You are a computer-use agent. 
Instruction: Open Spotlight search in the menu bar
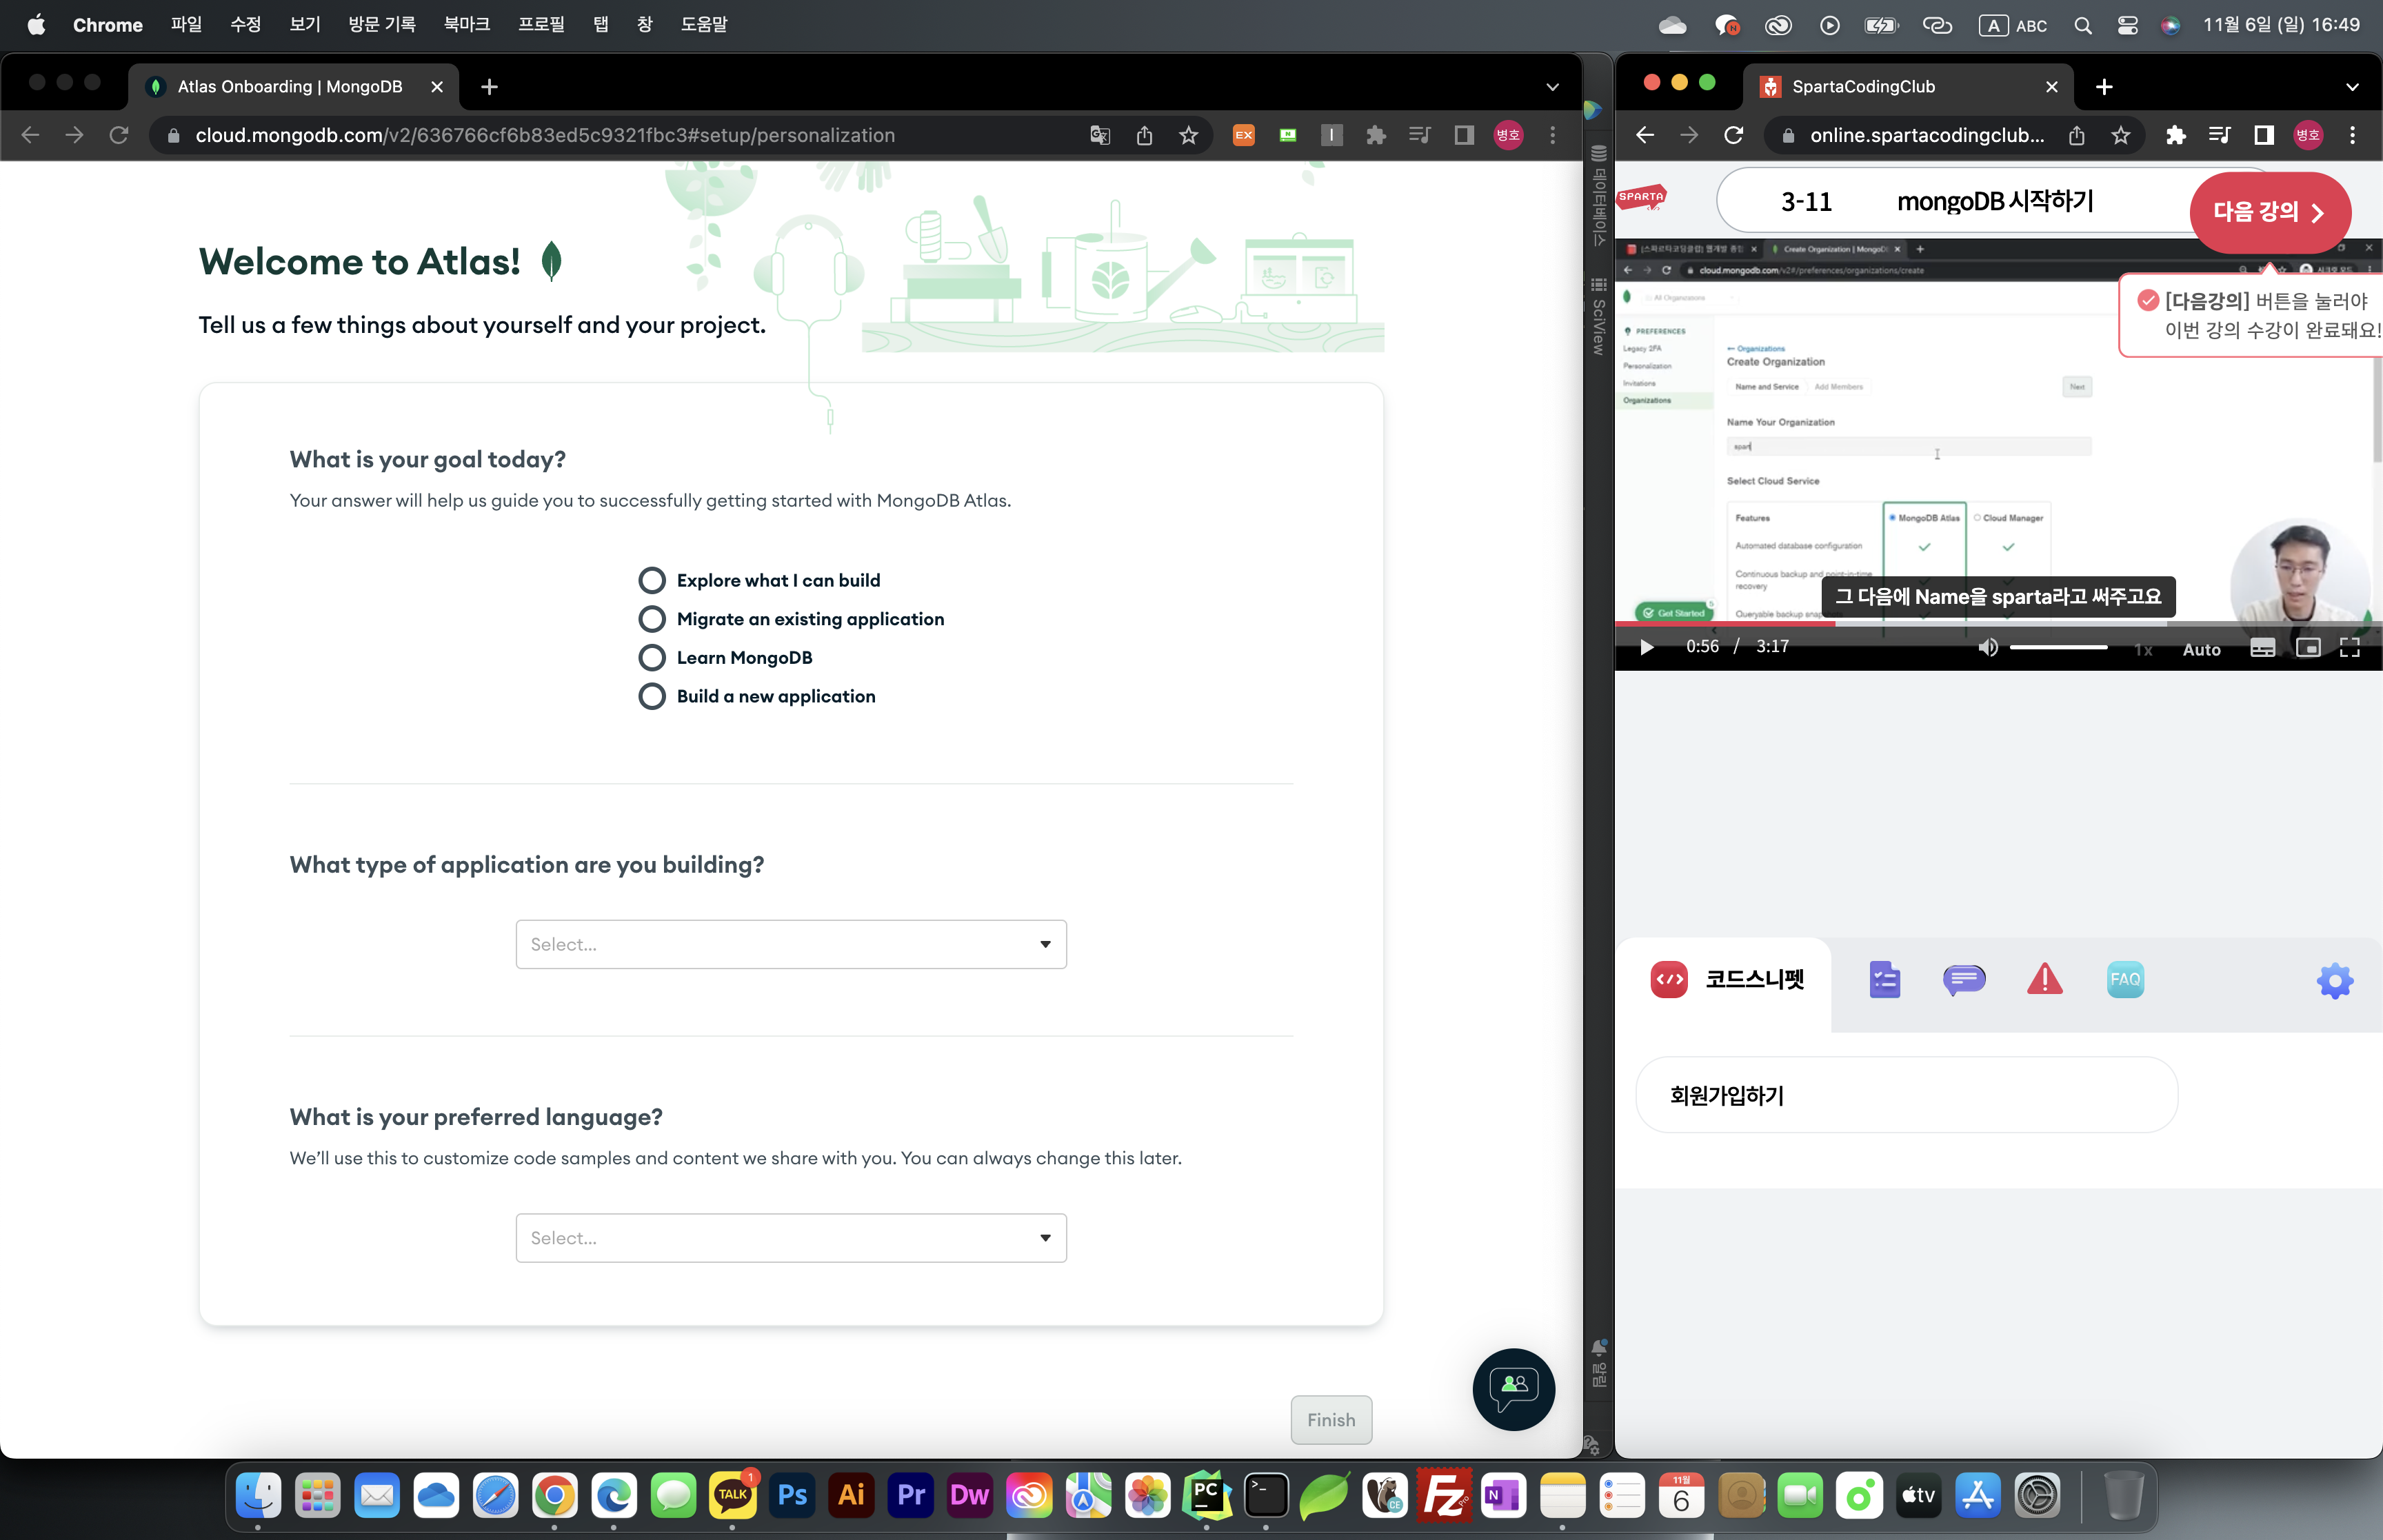2083,25
